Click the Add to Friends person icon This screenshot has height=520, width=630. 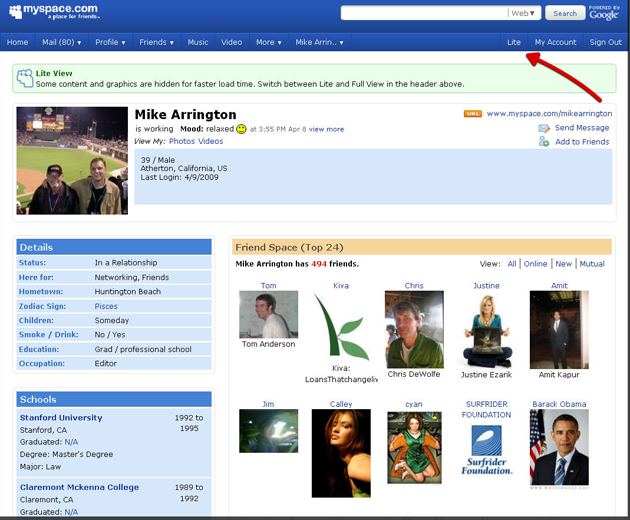544,141
